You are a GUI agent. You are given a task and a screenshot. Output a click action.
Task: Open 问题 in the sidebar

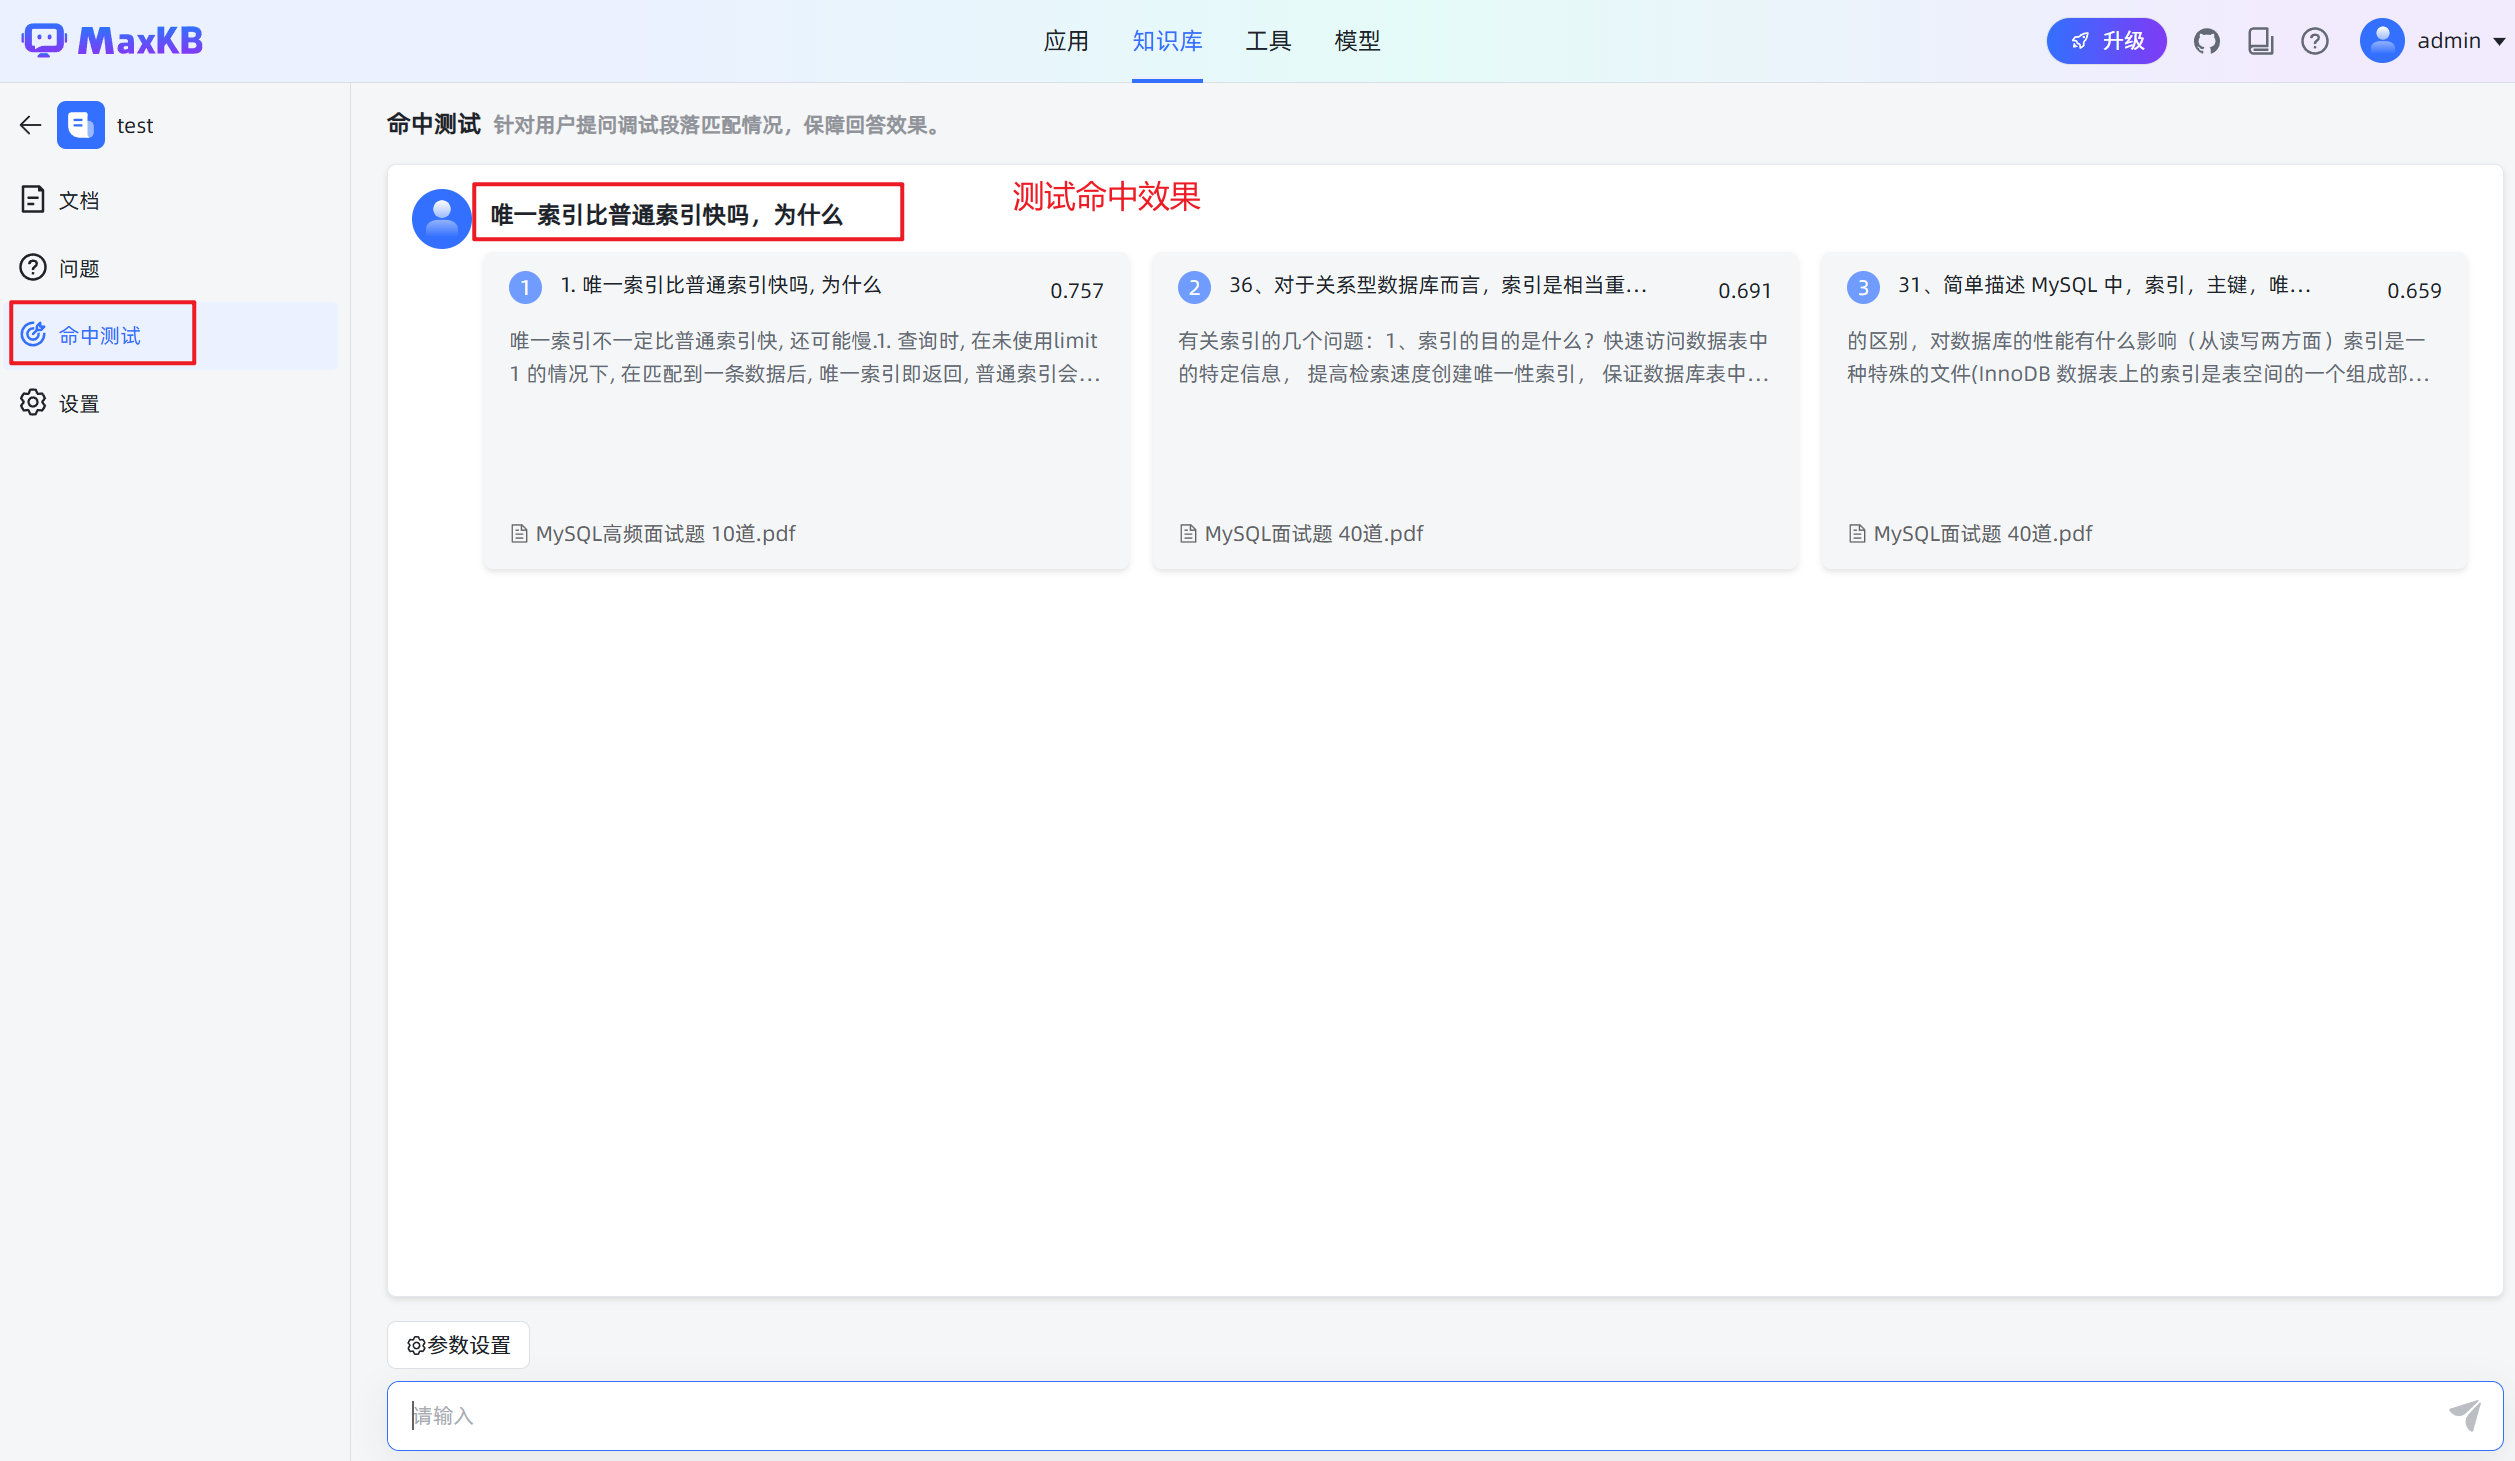point(78,268)
